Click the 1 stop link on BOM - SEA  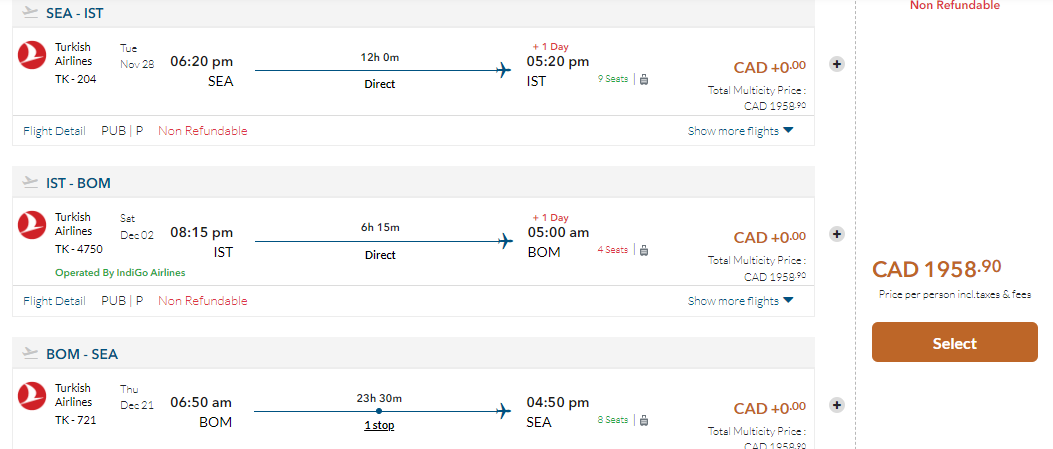(379, 425)
